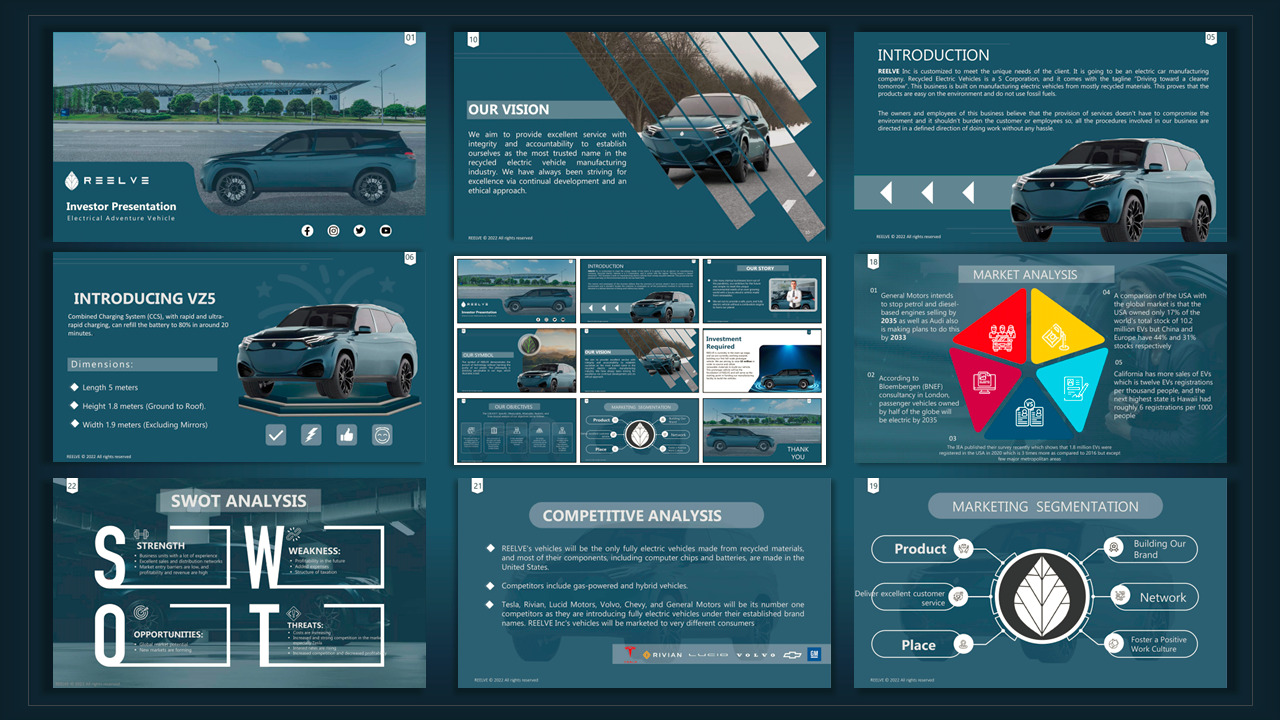The image size is (1280, 720).
Task: Click the Rivian logo in the competitor strip
Action: click(664, 654)
